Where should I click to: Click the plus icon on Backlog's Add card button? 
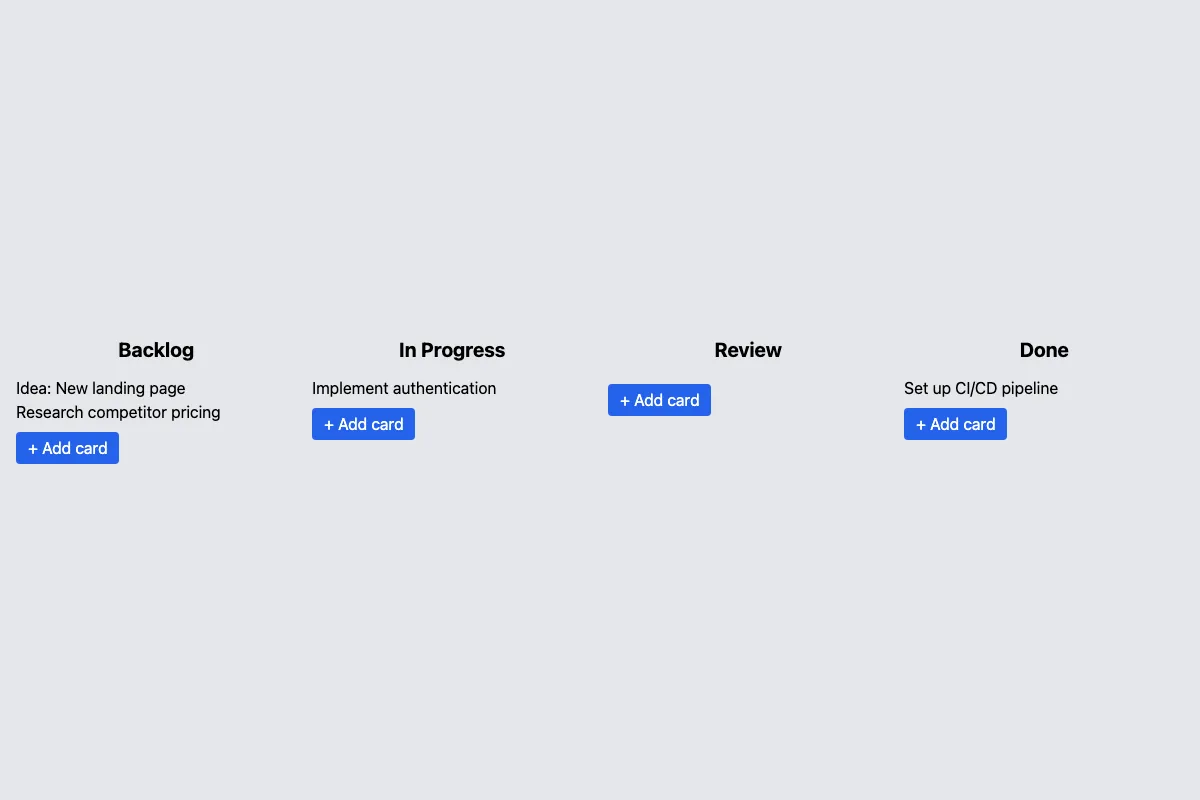[x=33, y=449]
